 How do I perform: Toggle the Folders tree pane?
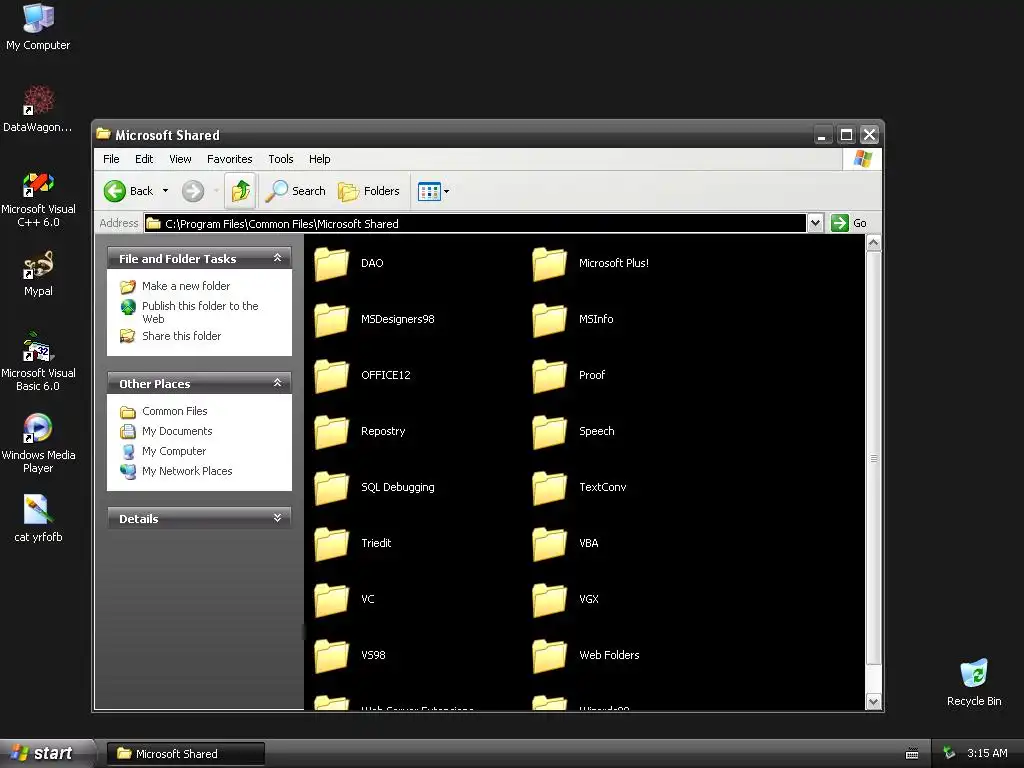pyautogui.click(x=368, y=191)
